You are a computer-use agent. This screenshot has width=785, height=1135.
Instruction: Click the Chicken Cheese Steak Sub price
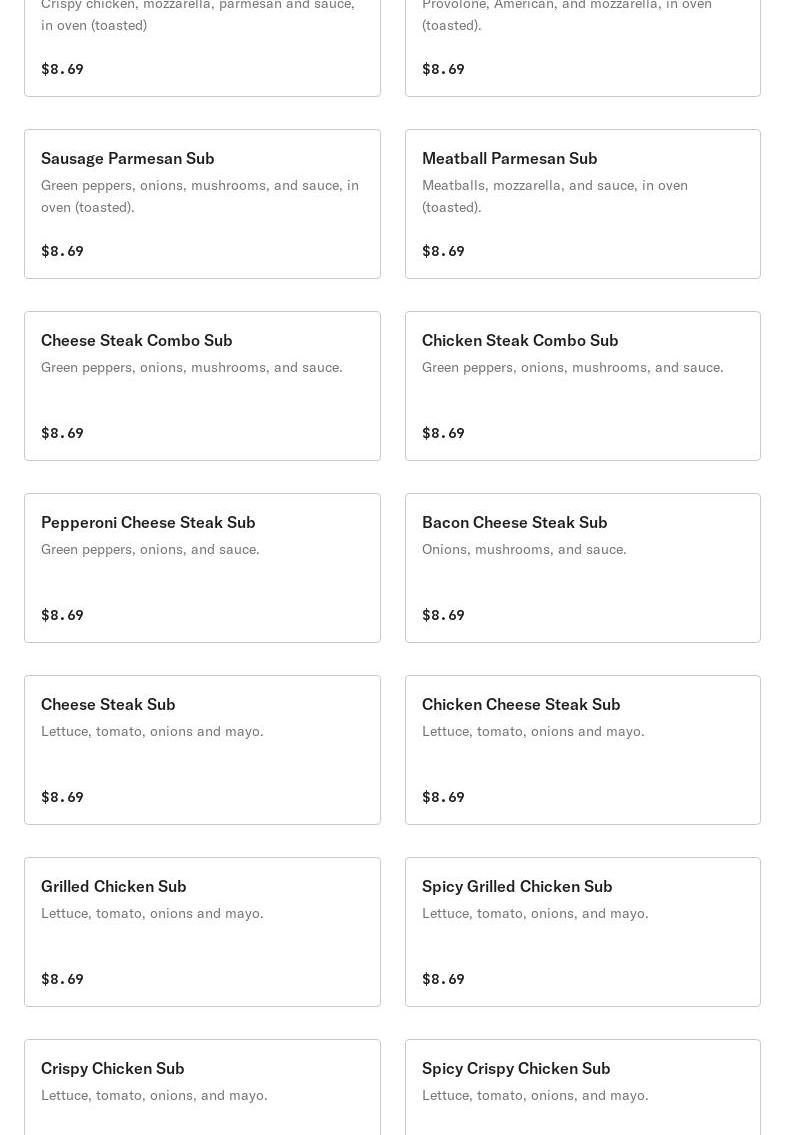[443, 797]
